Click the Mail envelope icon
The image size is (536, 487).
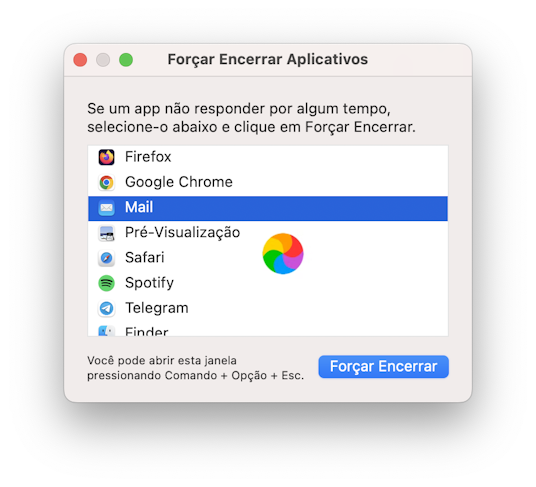tap(106, 208)
